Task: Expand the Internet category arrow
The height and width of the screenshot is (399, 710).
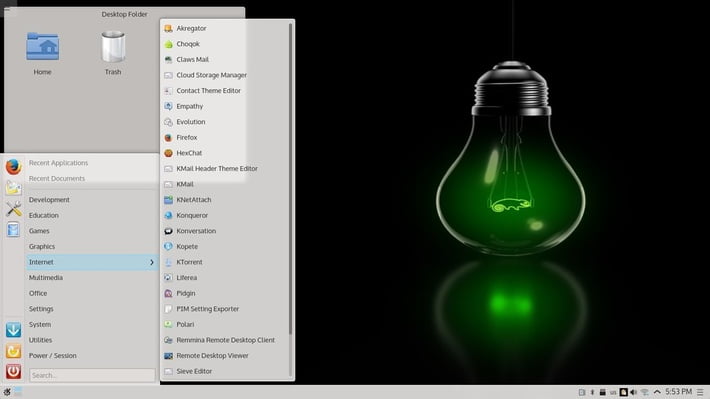Action: coord(152,262)
